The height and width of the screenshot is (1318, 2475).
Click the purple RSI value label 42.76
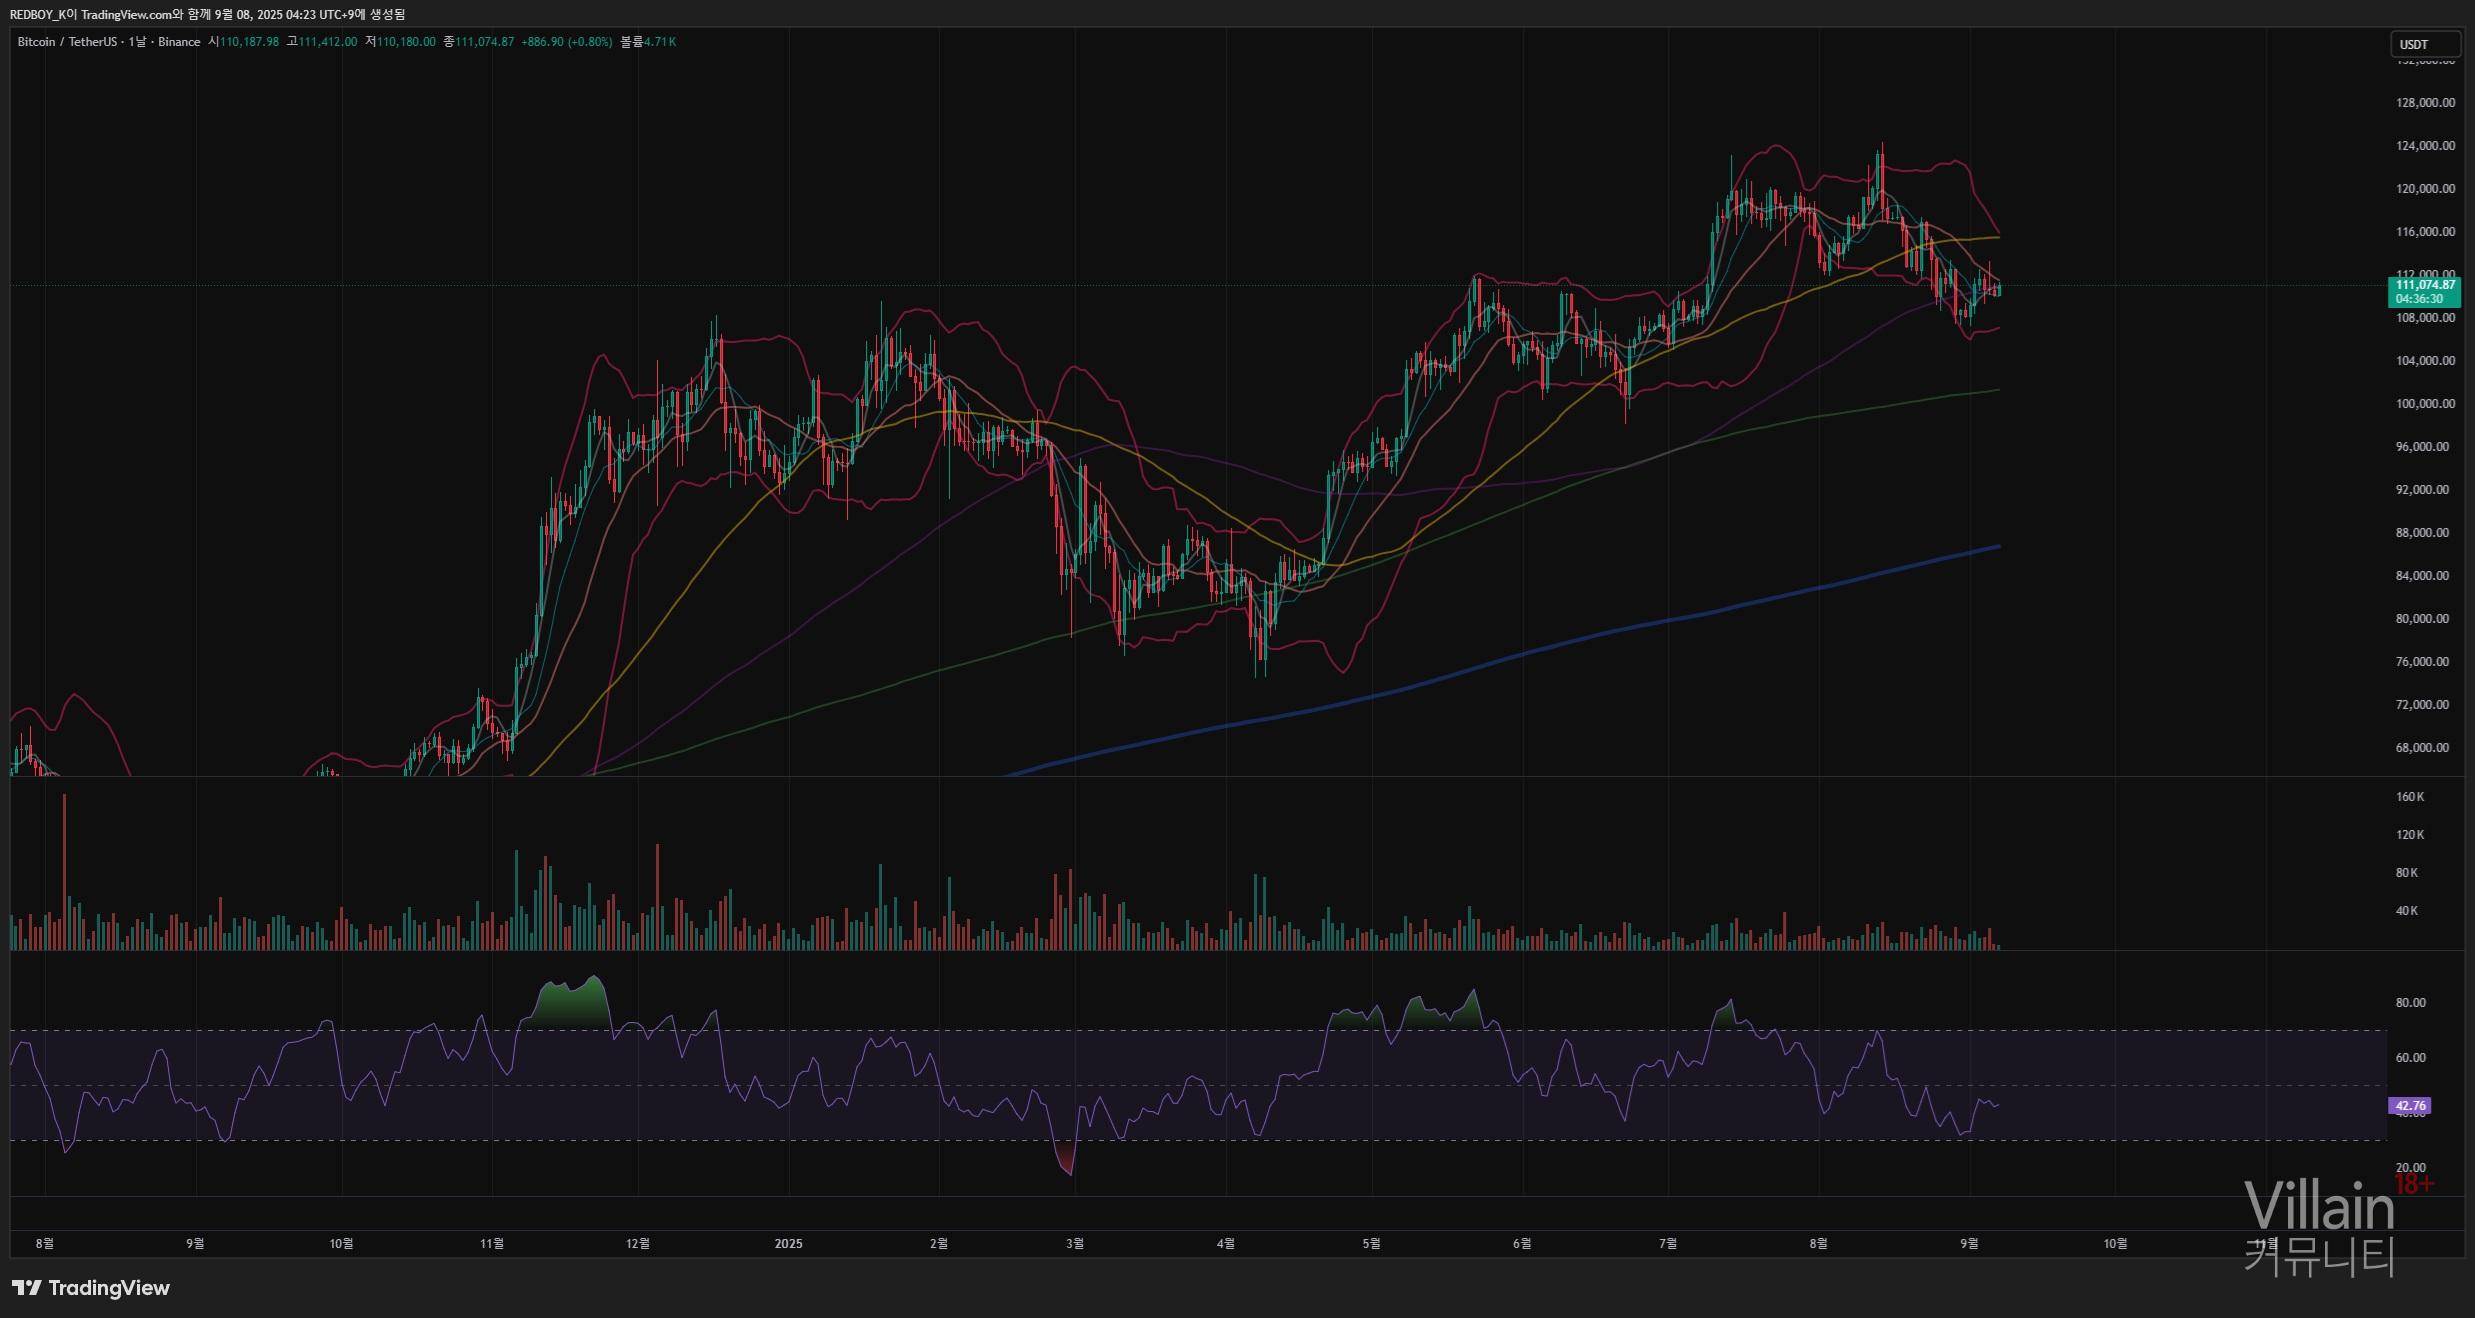[x=2410, y=1106]
